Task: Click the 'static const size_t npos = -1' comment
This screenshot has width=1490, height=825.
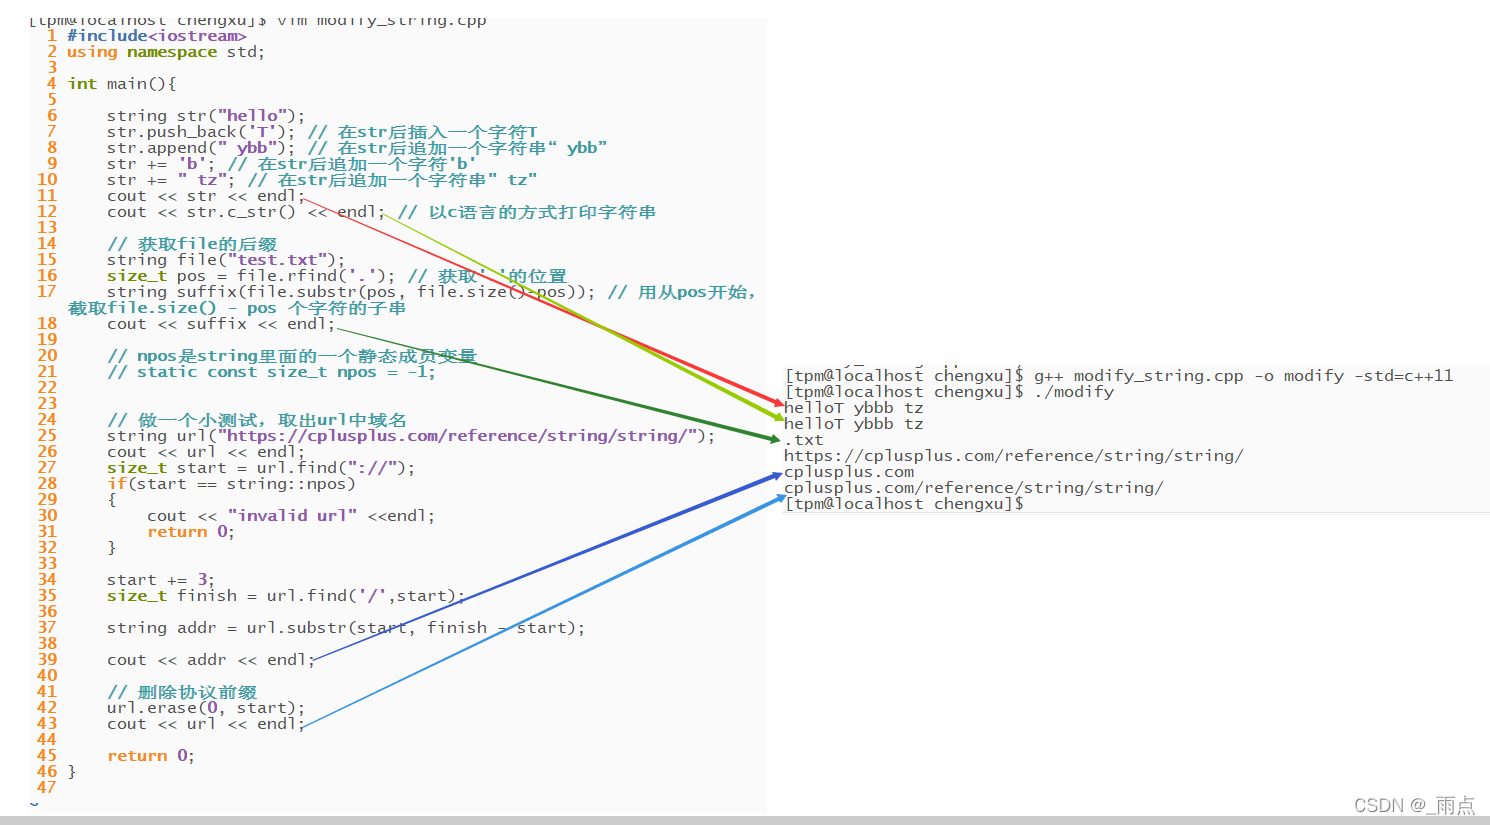Action: [271, 372]
